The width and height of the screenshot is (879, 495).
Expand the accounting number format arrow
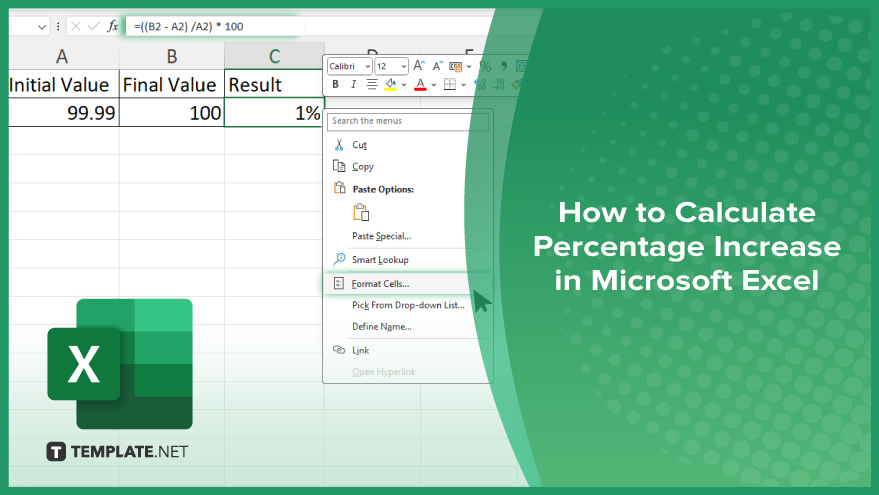[469, 67]
